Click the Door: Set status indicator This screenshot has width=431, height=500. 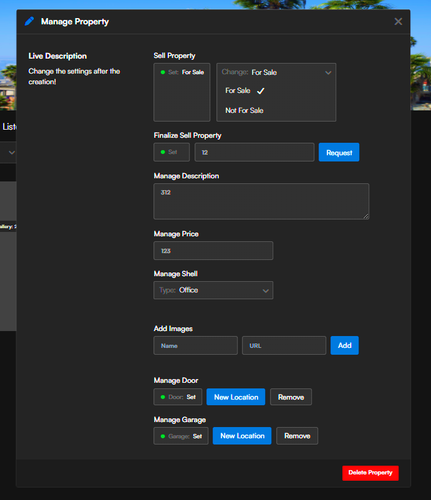[178, 397]
